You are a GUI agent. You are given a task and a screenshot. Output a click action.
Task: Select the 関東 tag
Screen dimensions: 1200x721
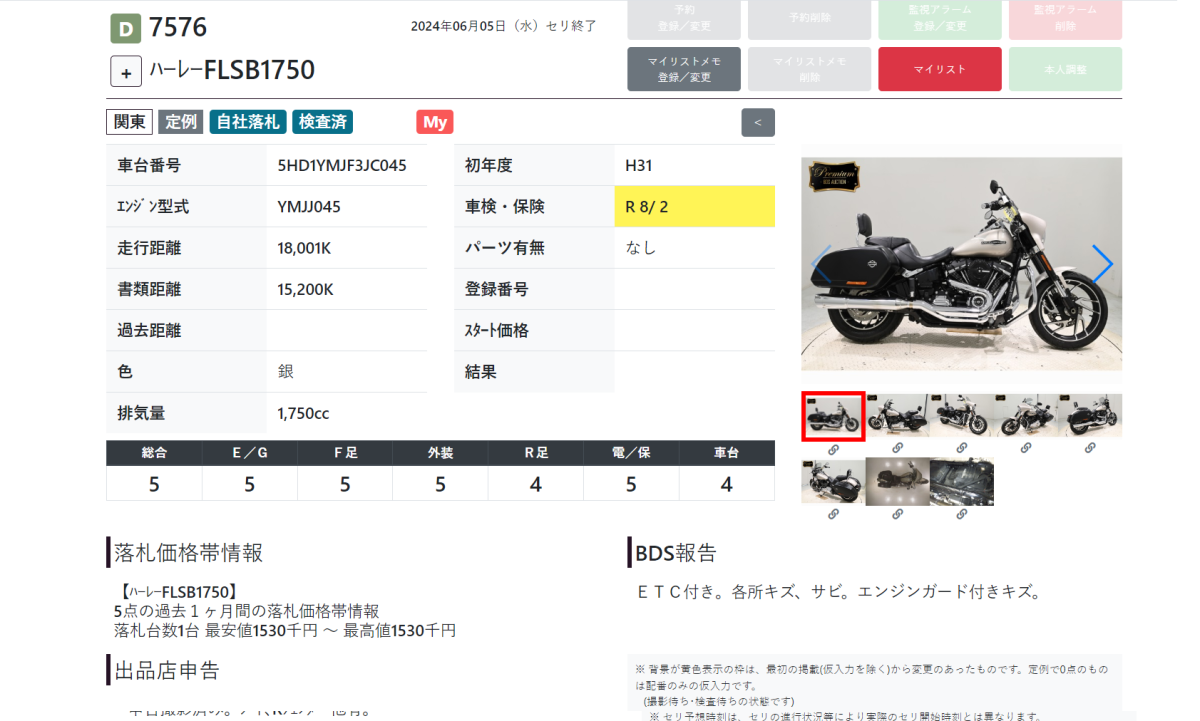click(x=129, y=122)
